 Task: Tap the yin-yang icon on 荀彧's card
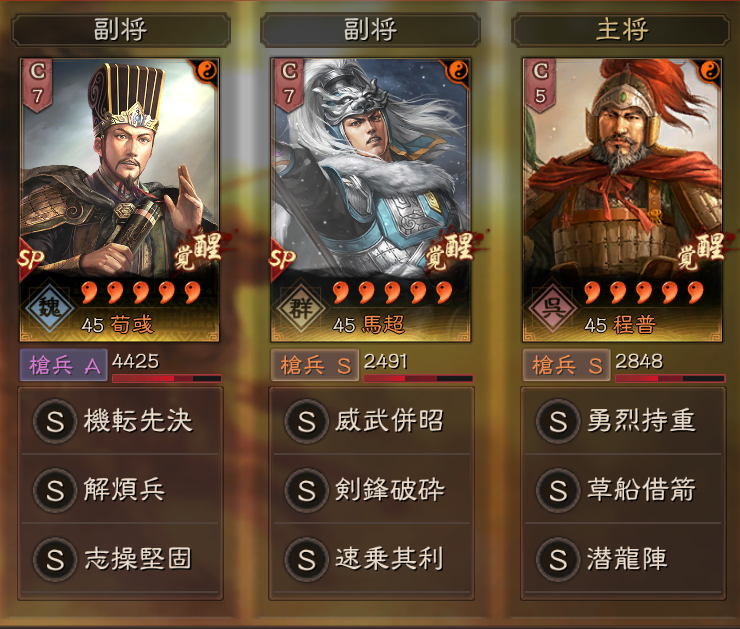[x=206, y=71]
